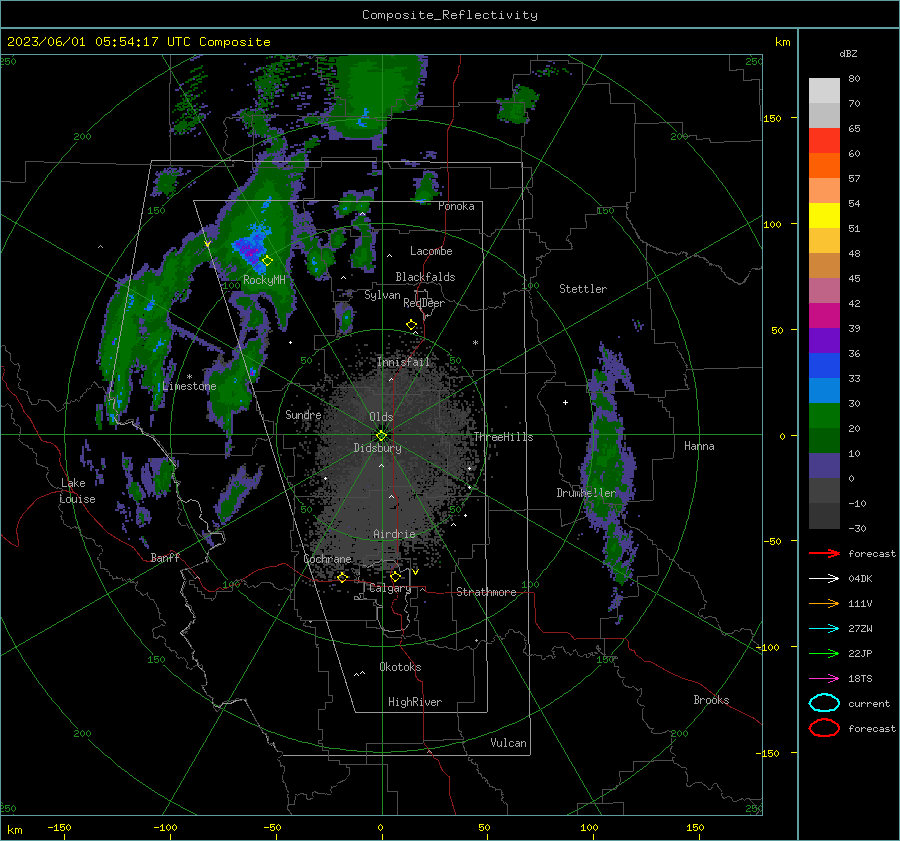Select the 36 dBZ purple color swatch
900x841 pixels.
pyautogui.click(x=824, y=340)
